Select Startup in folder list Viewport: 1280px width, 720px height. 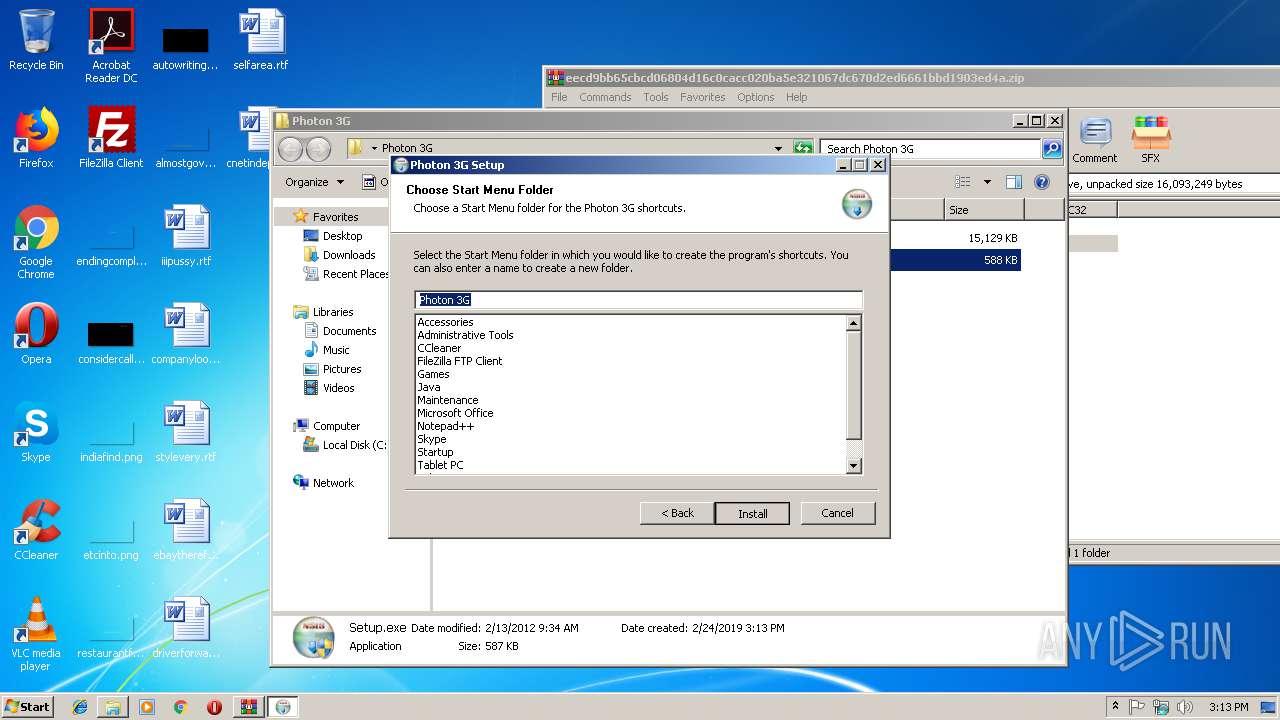pyautogui.click(x=435, y=452)
